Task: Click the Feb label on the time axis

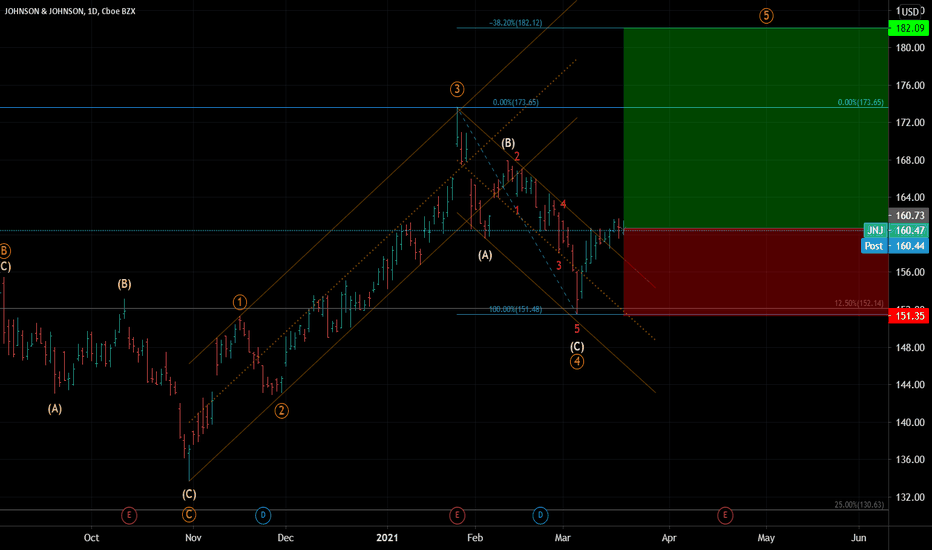Action: pyautogui.click(x=475, y=538)
